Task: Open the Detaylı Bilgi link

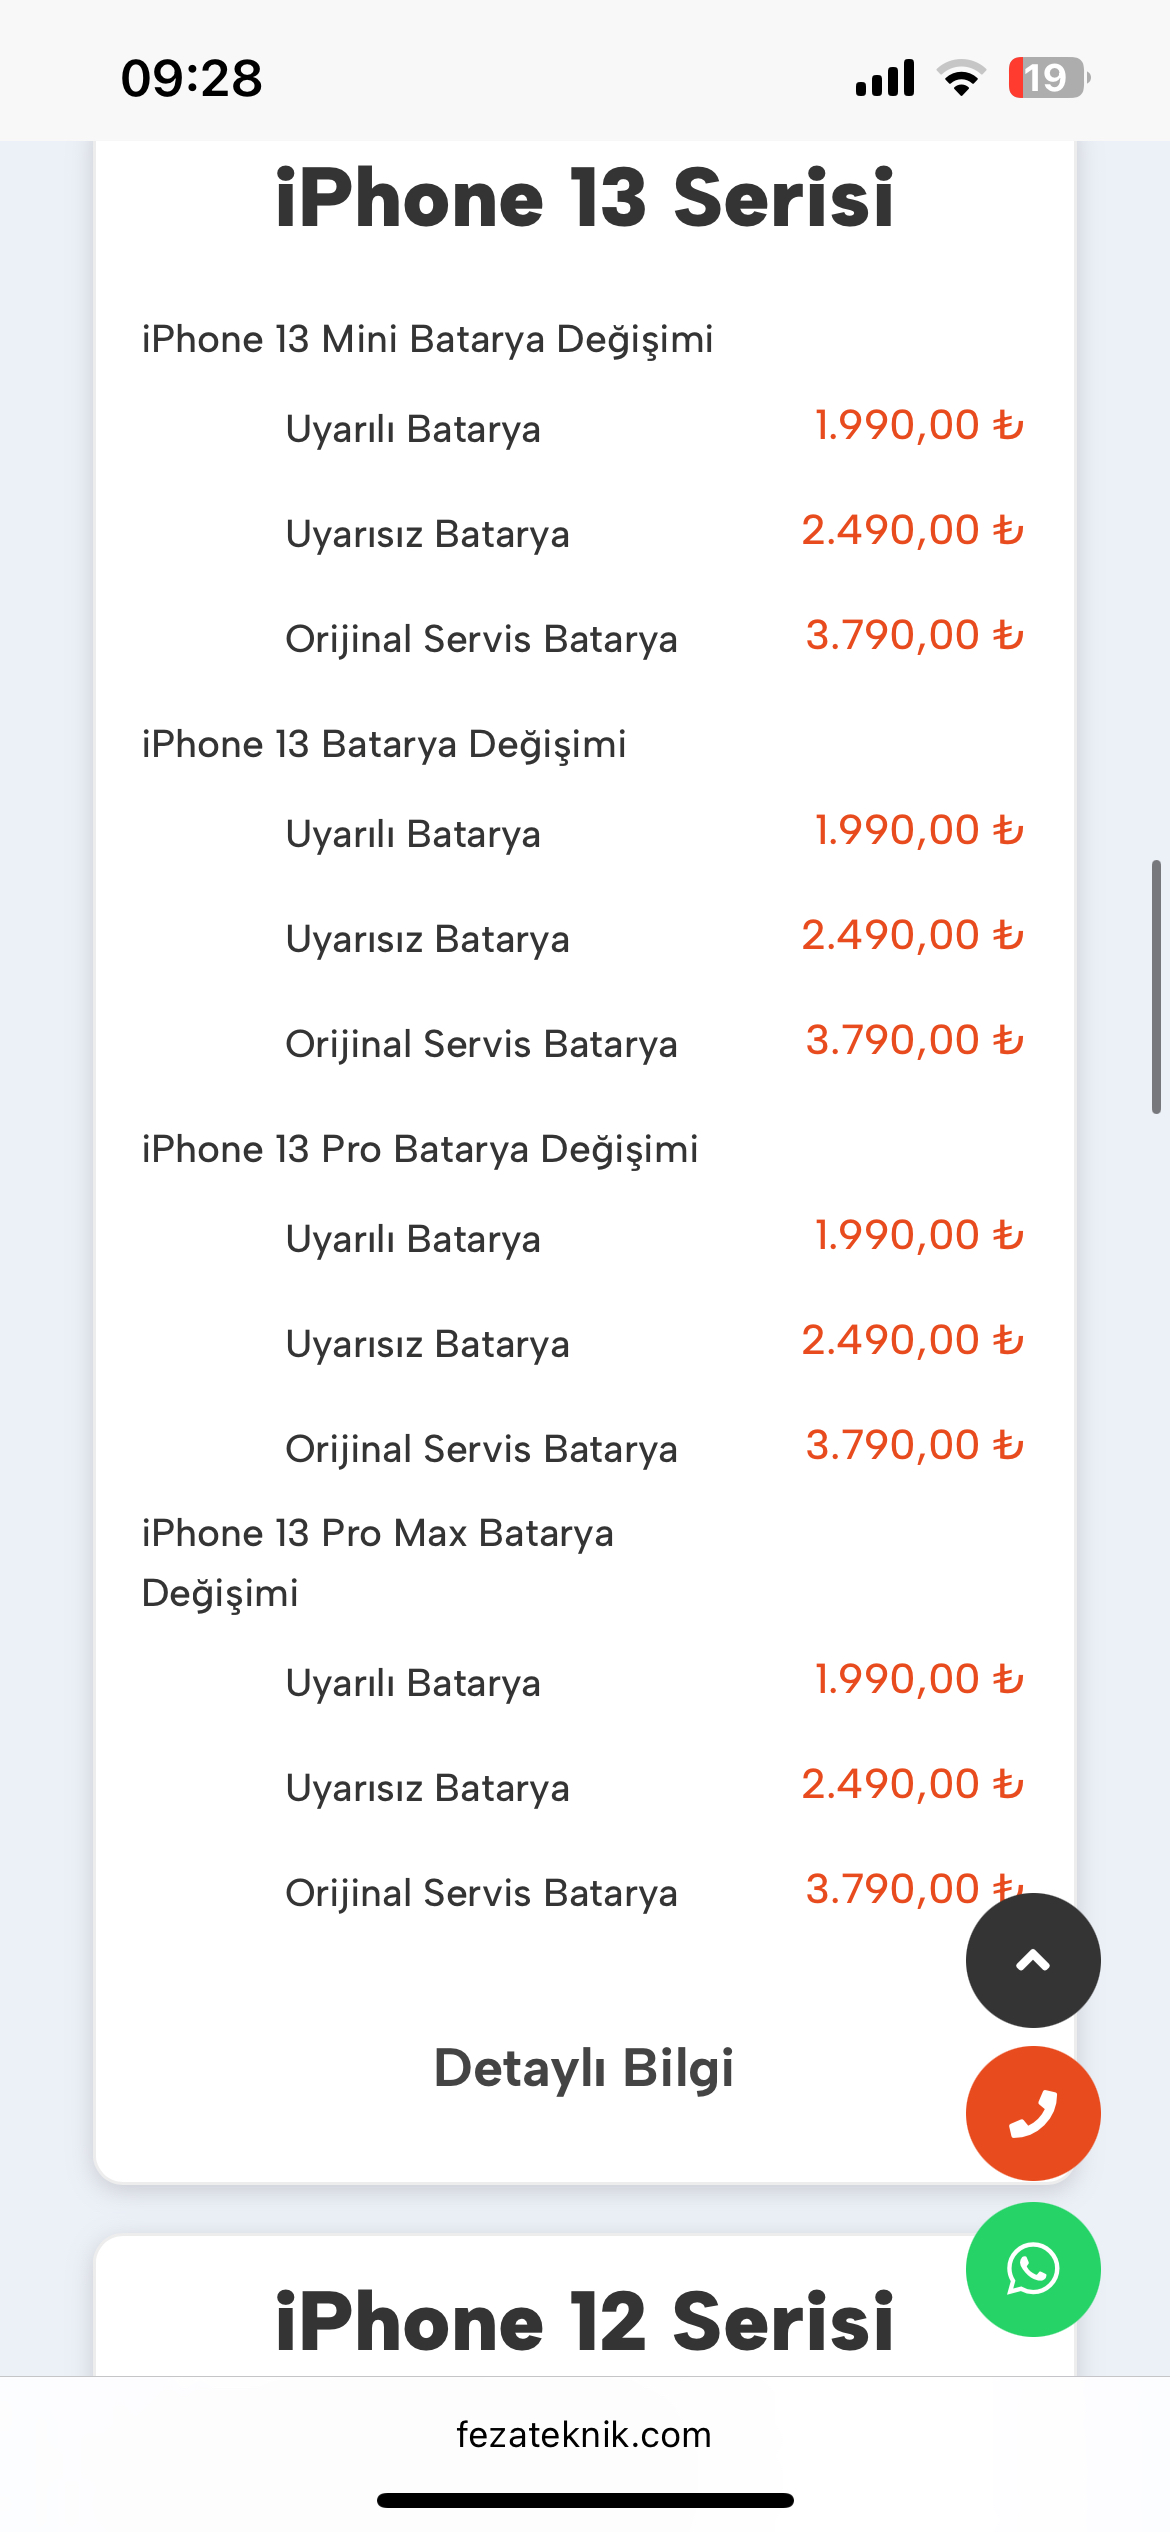Action: [x=584, y=2068]
